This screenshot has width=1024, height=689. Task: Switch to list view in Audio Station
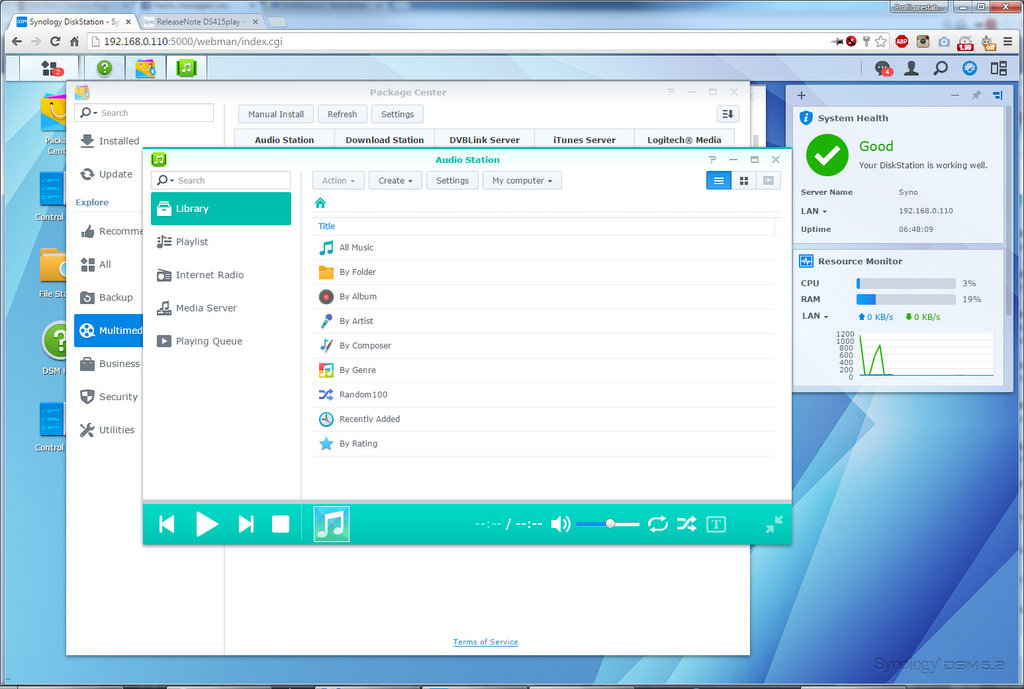coord(718,181)
